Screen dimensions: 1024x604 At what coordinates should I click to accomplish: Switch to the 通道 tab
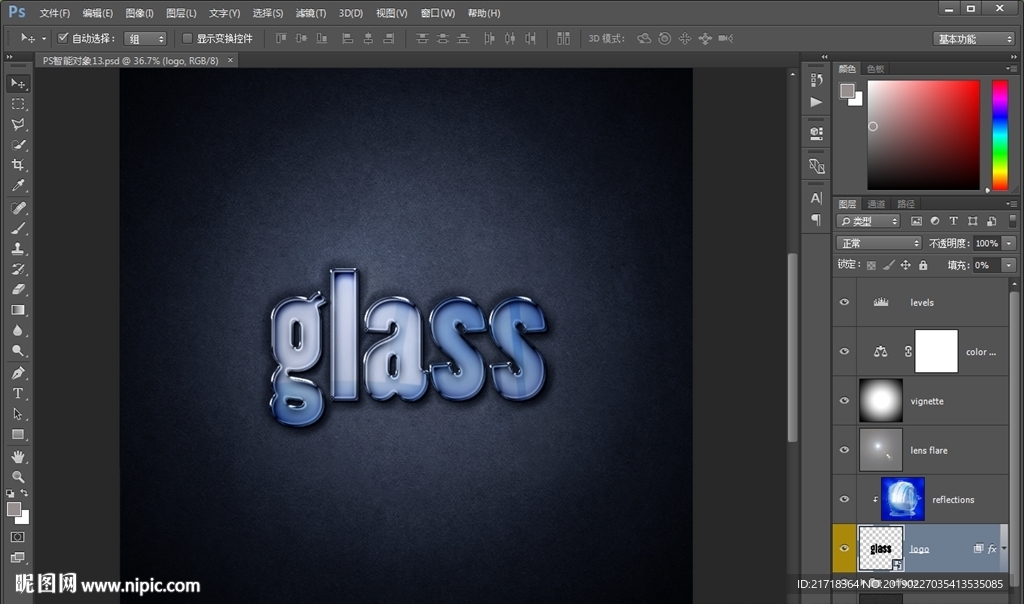click(876, 204)
